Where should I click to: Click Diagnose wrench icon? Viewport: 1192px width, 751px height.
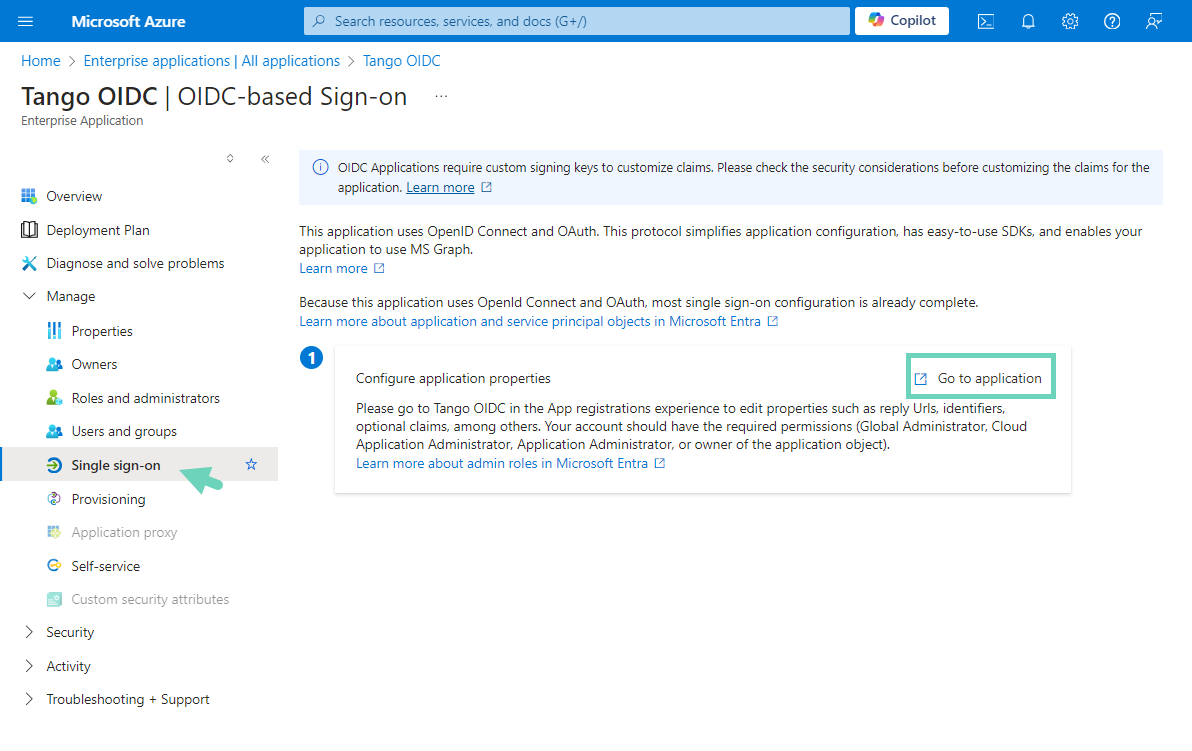29,263
